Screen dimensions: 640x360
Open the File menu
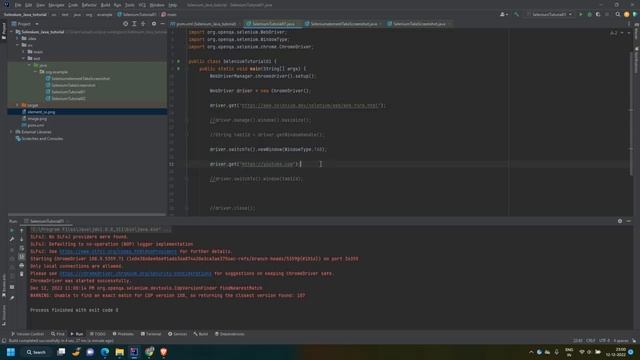(x=18, y=5)
